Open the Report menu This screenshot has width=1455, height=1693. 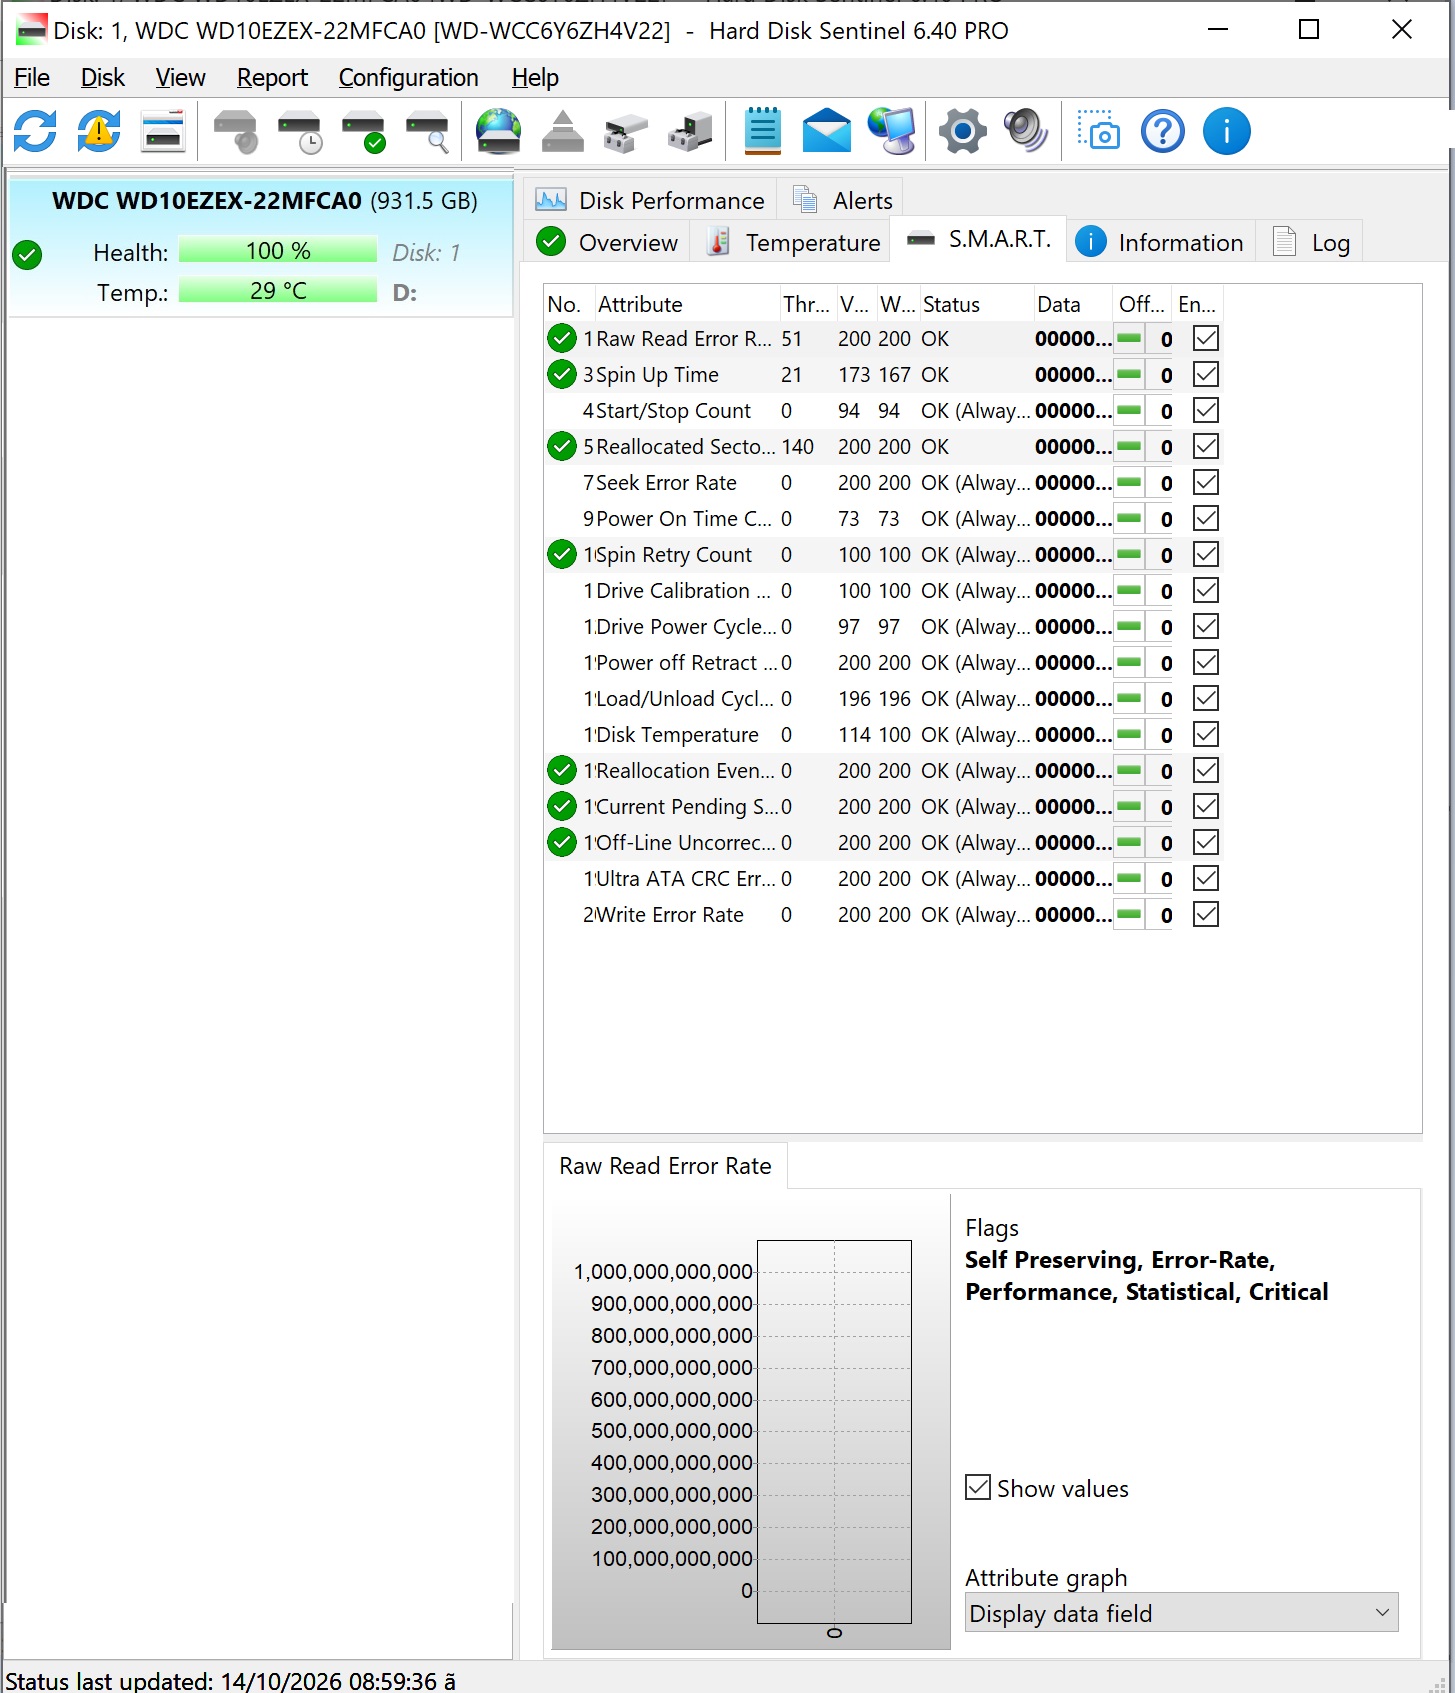point(272,78)
